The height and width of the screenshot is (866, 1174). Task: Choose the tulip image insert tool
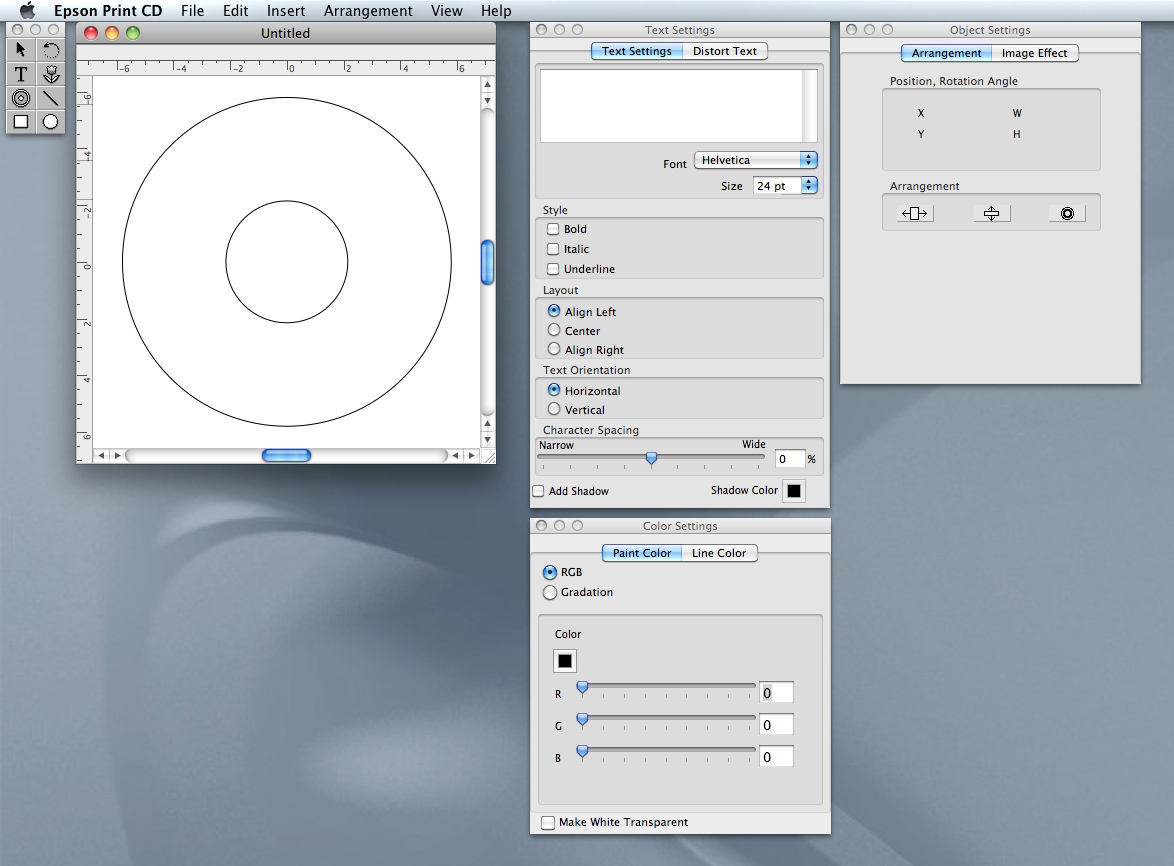(x=50, y=74)
